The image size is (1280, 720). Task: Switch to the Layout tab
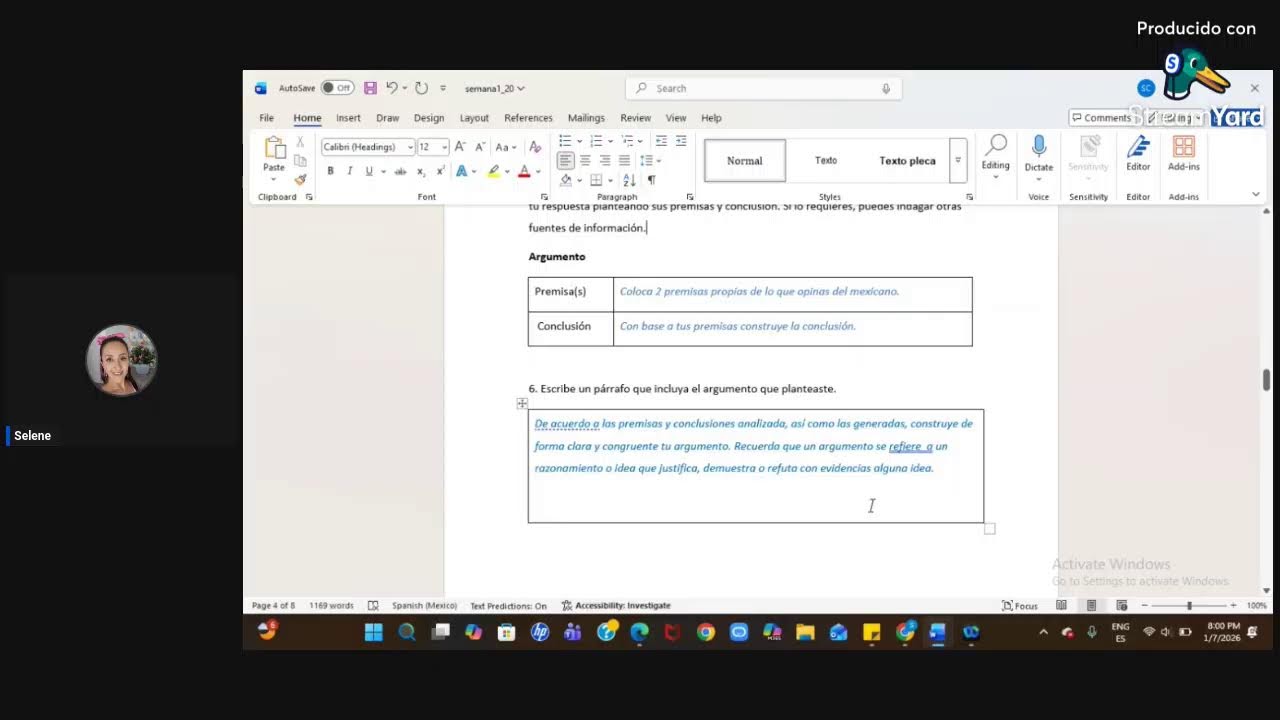[474, 118]
